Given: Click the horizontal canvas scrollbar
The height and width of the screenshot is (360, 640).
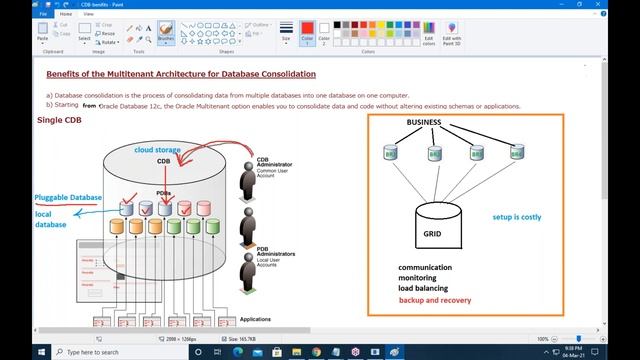Looking at the screenshot, I should 174,330.
